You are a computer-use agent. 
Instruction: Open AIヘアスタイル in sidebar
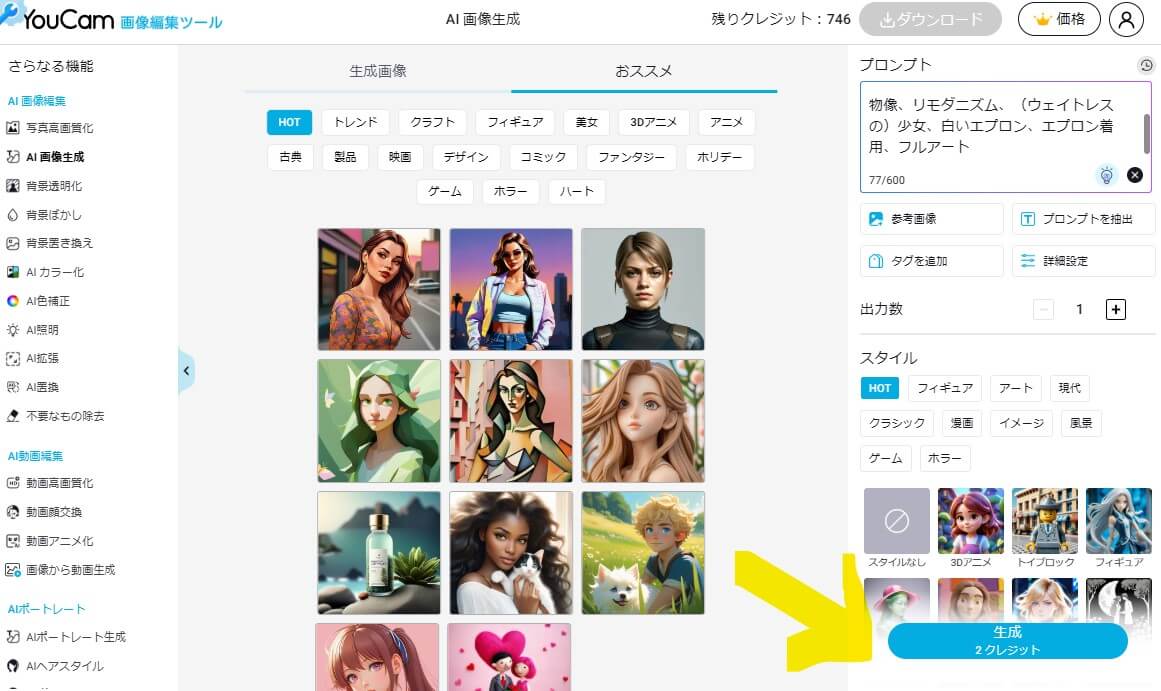coord(56,666)
